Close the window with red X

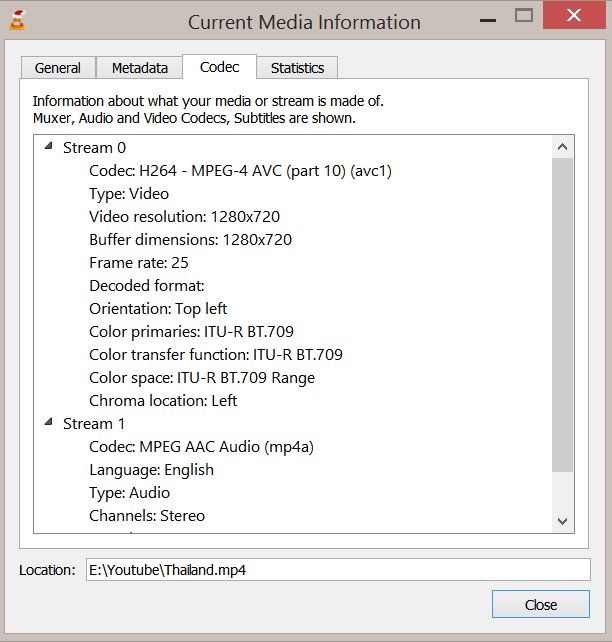point(574,16)
